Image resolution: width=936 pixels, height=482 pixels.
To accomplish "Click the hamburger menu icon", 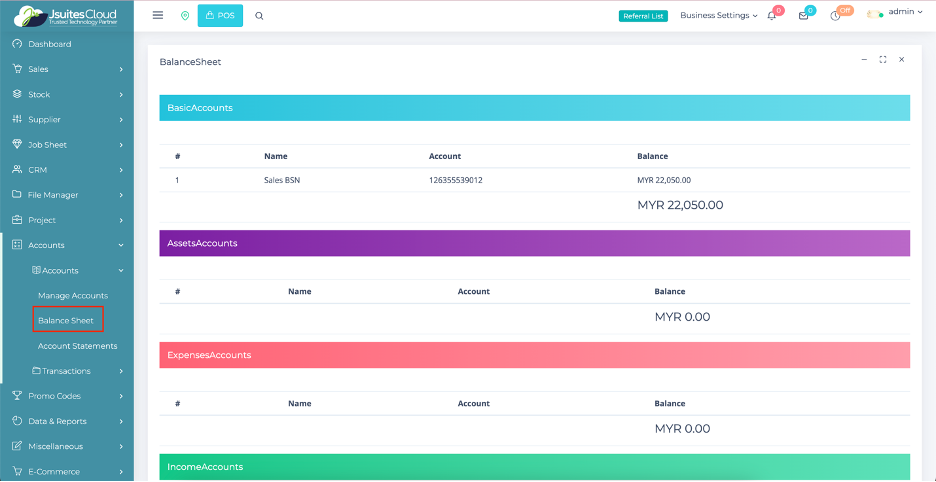I will click(x=158, y=15).
